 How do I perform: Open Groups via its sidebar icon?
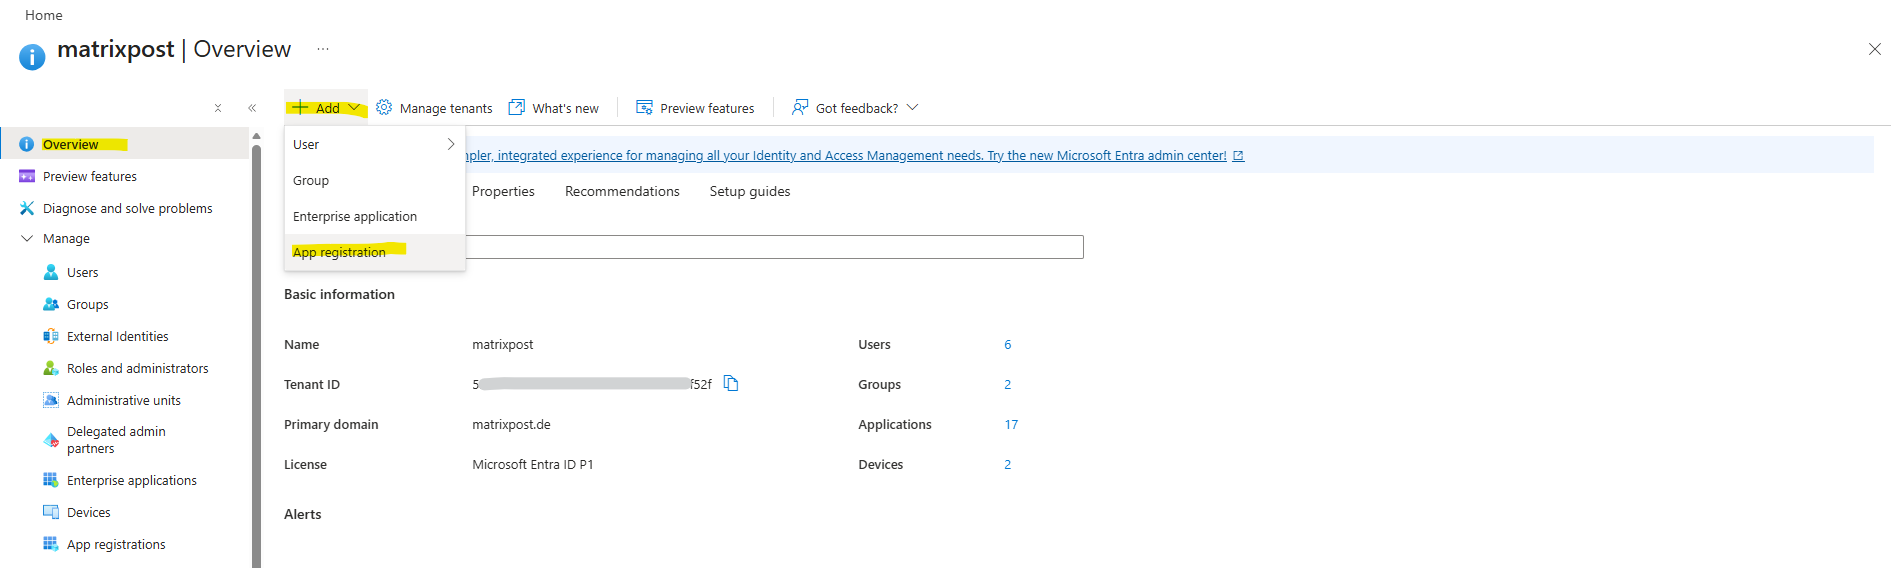coord(51,304)
